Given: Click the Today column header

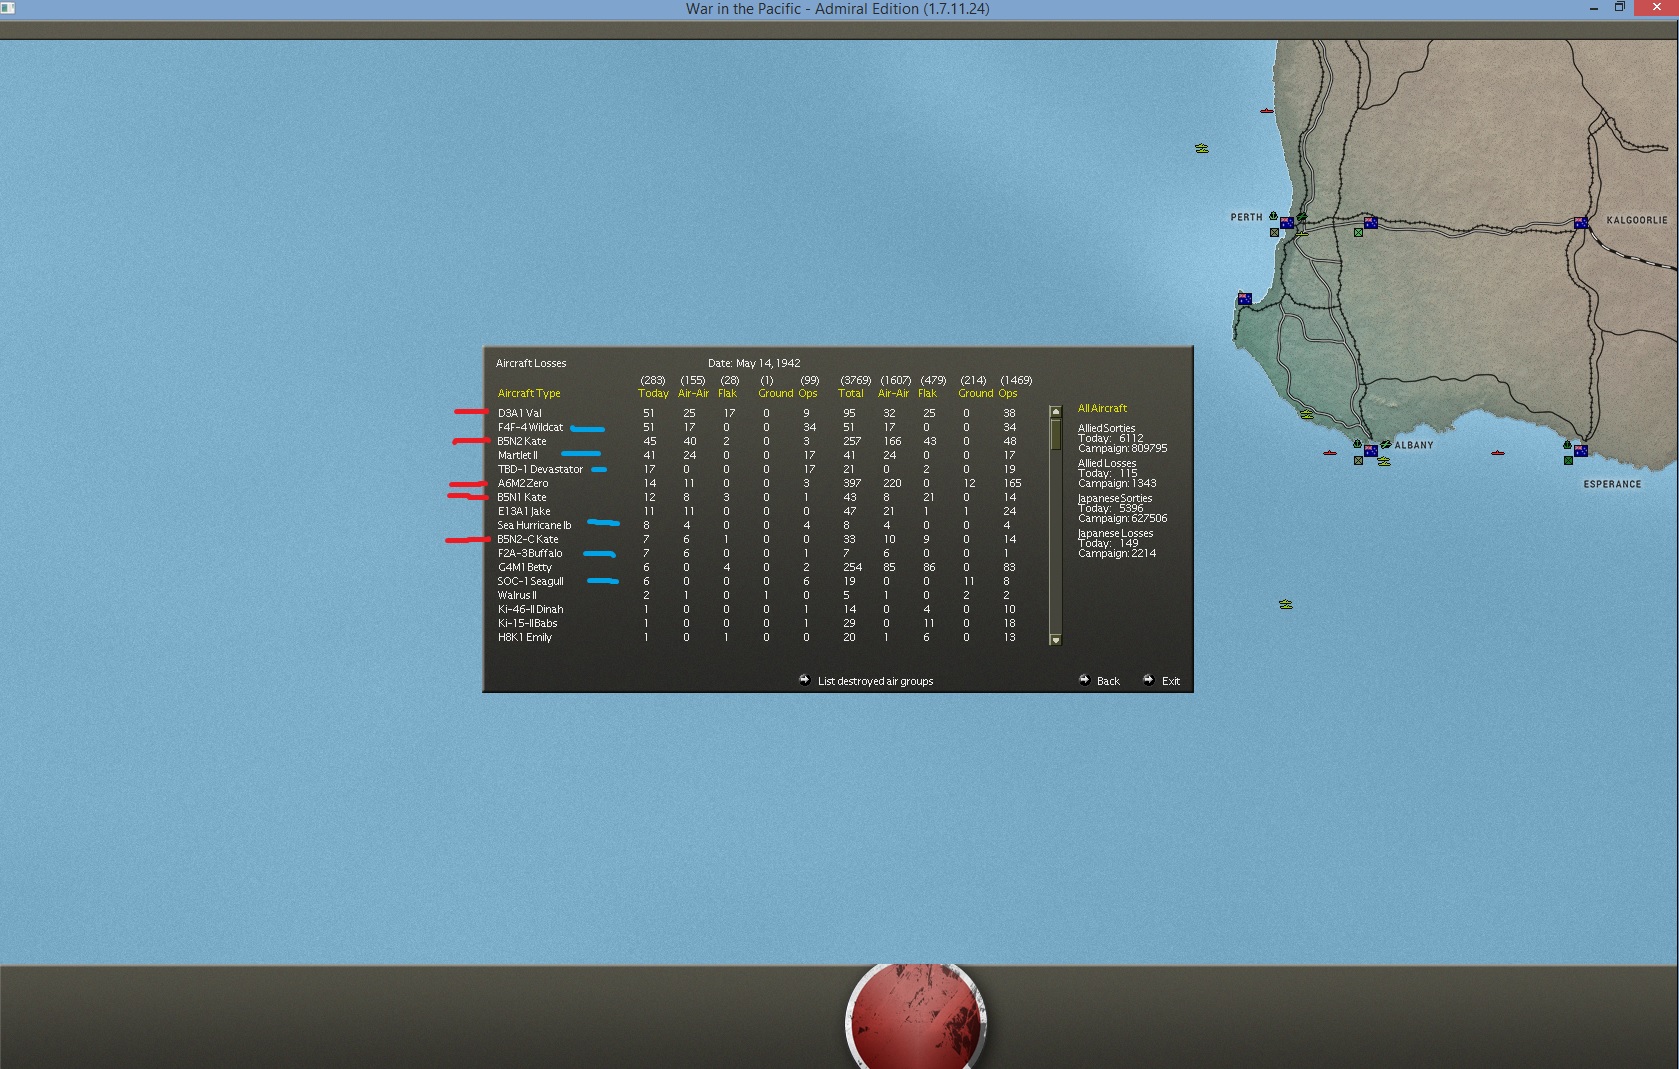Looking at the screenshot, I should pos(653,393).
